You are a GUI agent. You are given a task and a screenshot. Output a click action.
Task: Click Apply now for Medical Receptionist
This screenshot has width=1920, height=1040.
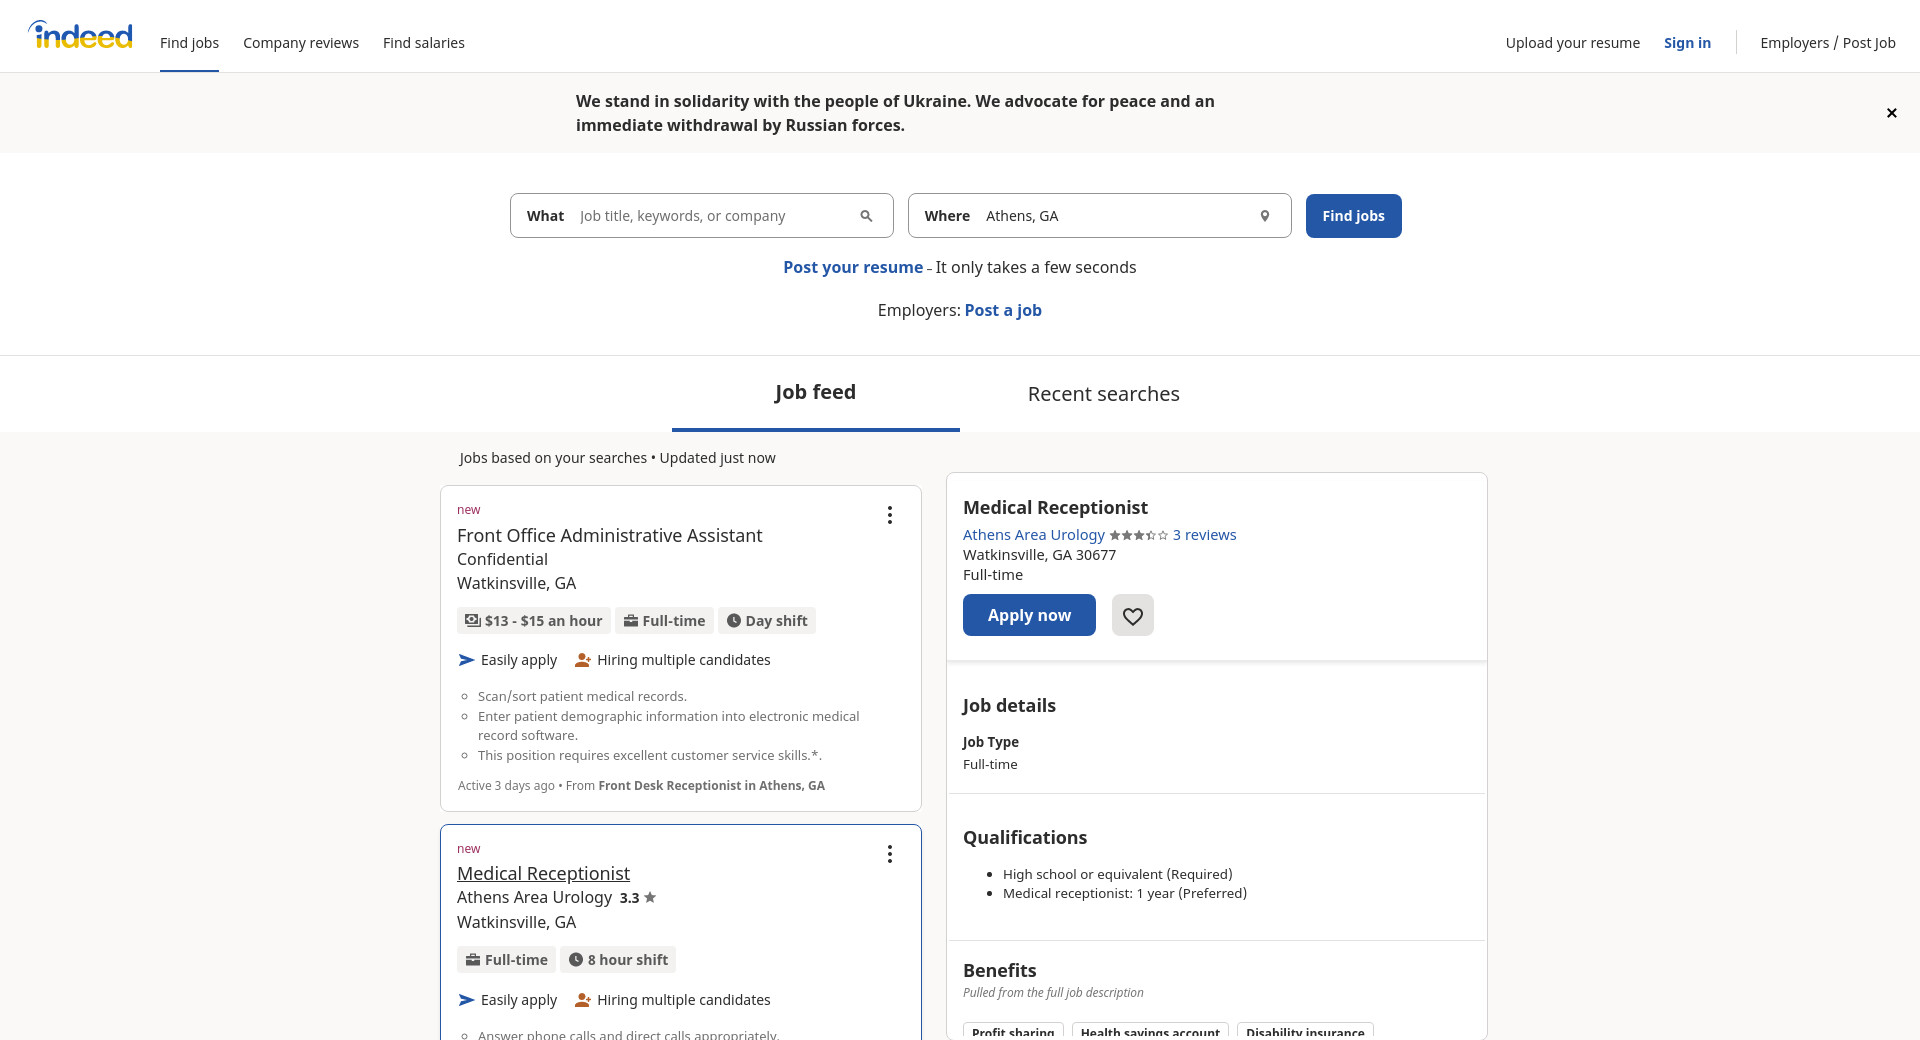point(1028,616)
